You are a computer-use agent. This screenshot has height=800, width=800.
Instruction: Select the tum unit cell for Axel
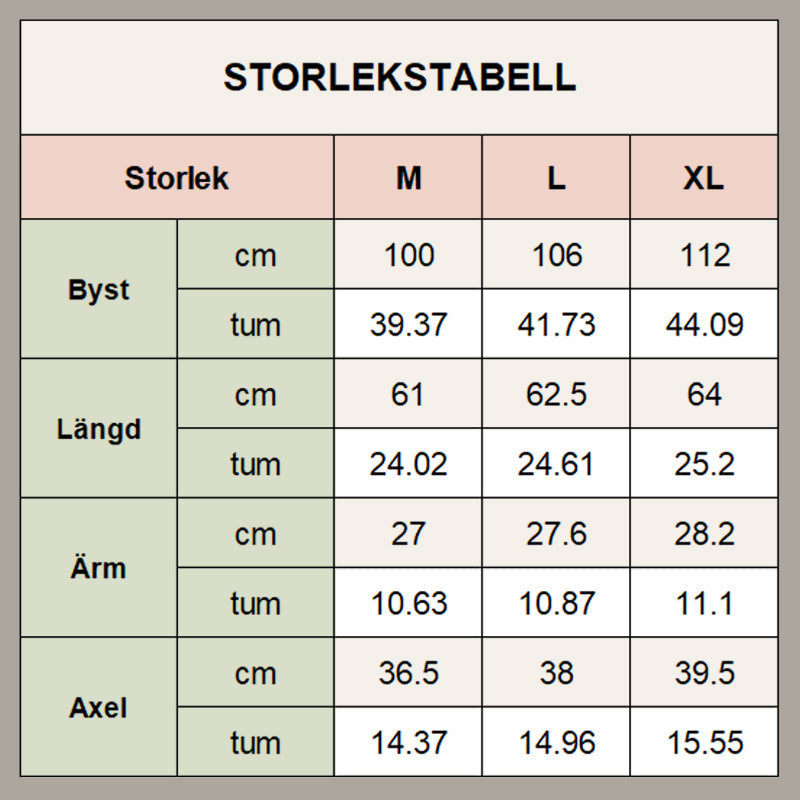(x=255, y=743)
